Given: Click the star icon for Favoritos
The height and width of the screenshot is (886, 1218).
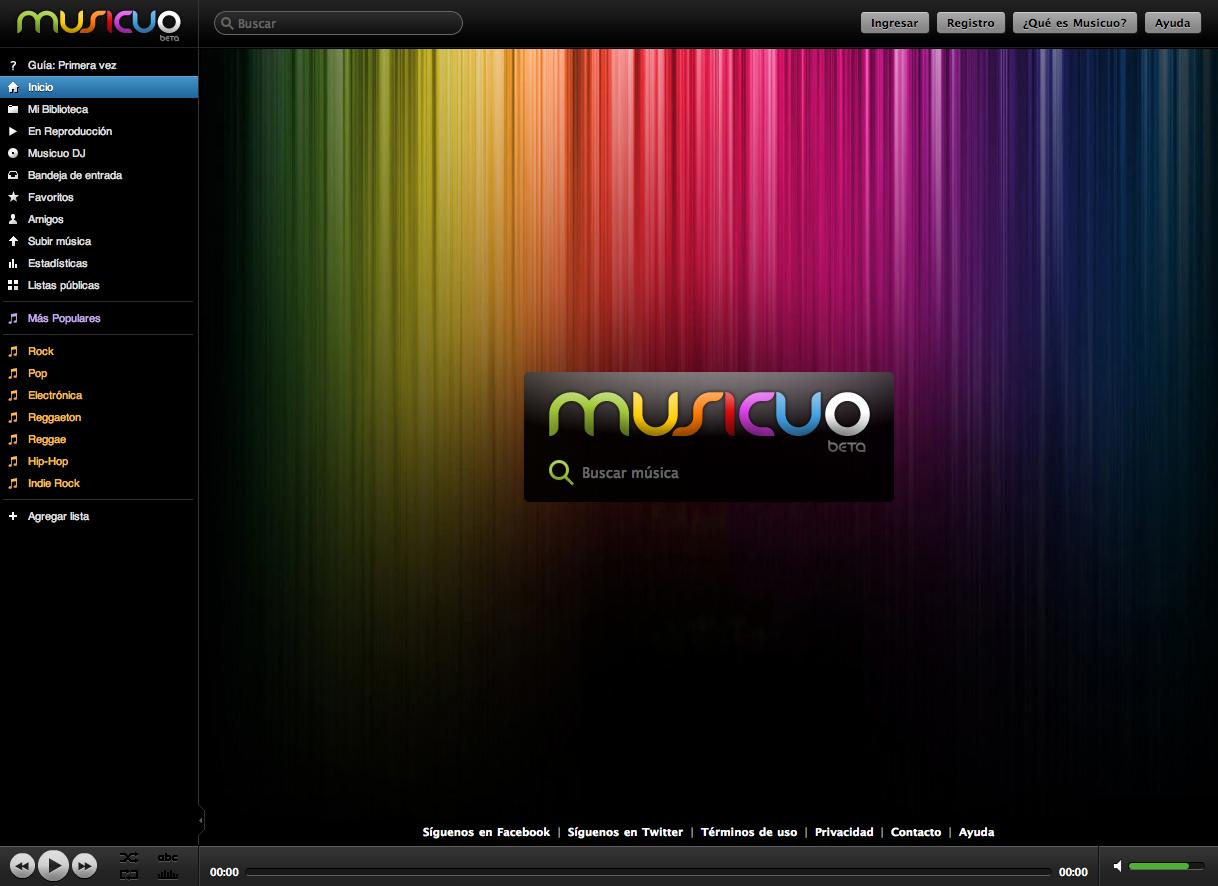Looking at the screenshot, I should [x=13, y=197].
